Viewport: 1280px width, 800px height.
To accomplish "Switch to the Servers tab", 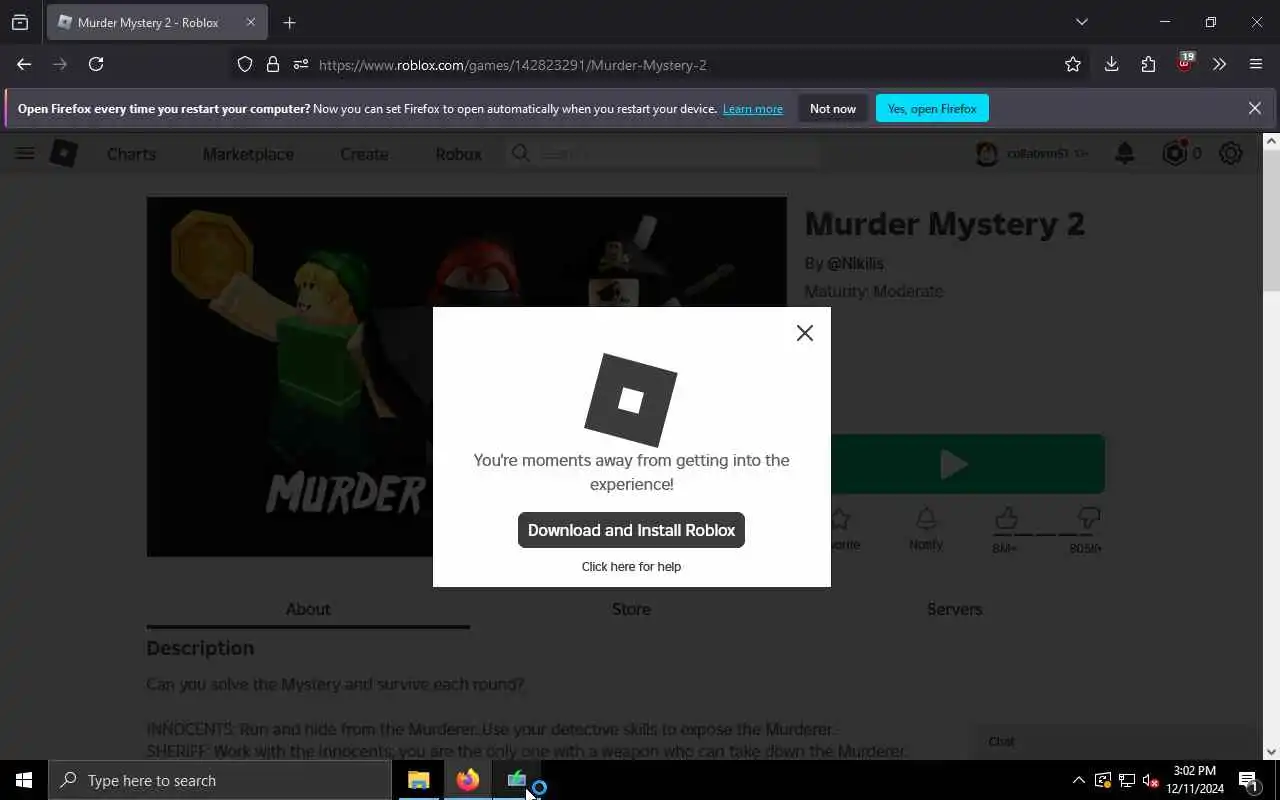I will (x=954, y=609).
